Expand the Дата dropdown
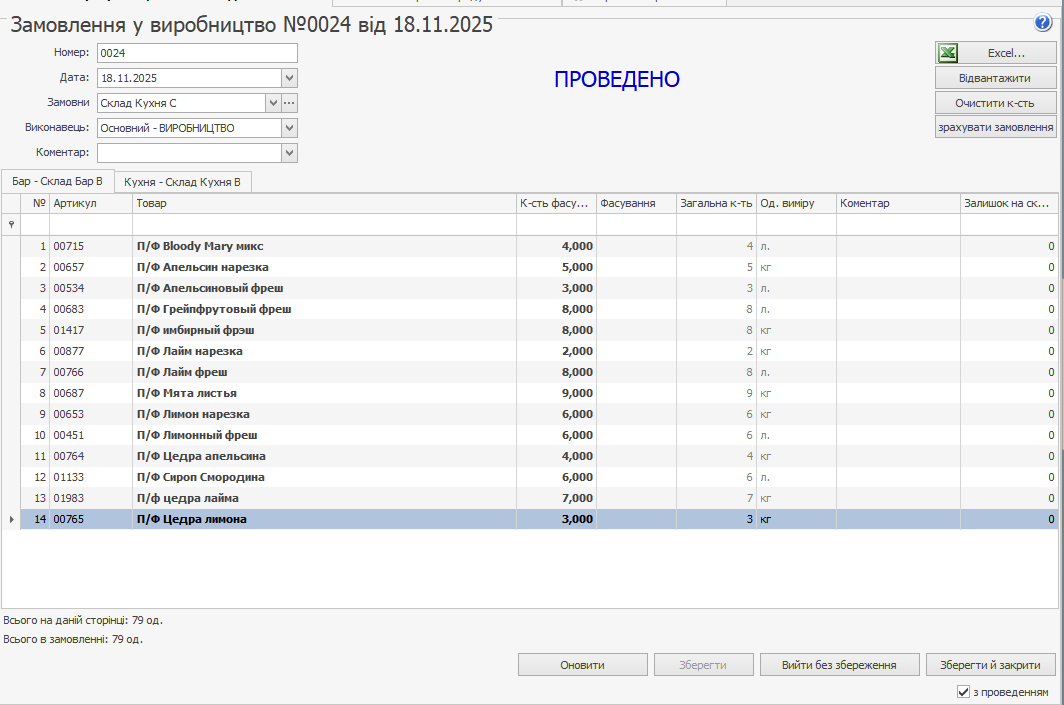 tap(289, 77)
